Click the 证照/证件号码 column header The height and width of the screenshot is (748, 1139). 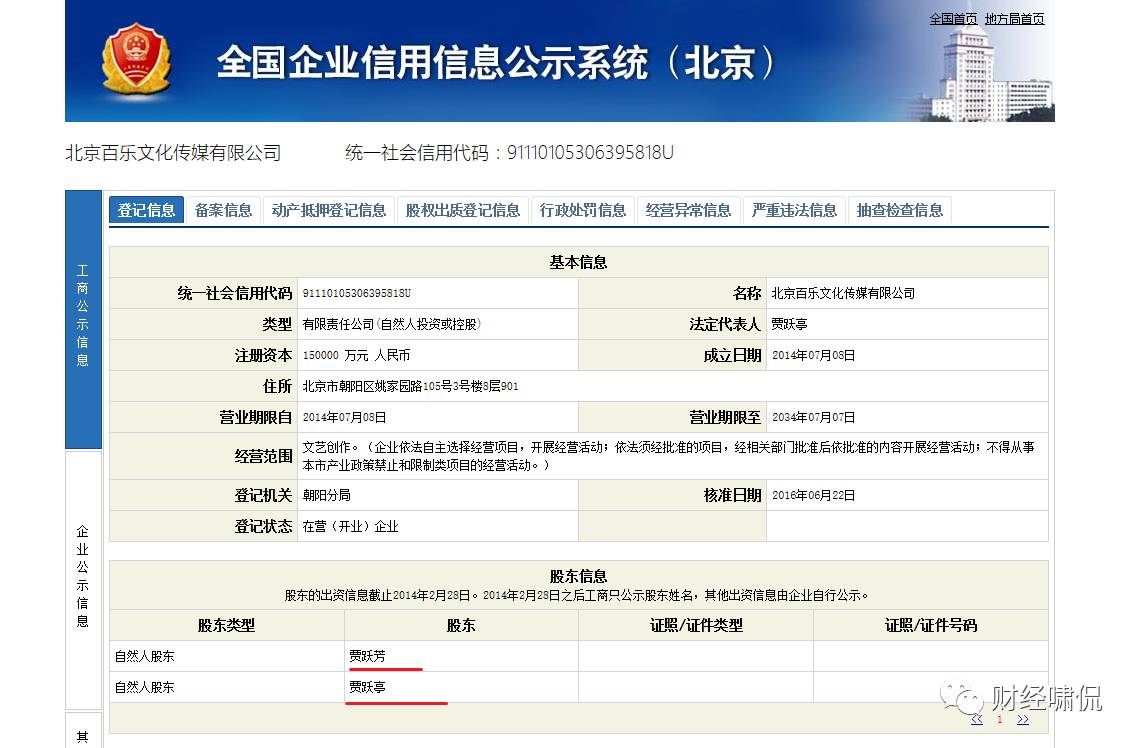point(931,625)
